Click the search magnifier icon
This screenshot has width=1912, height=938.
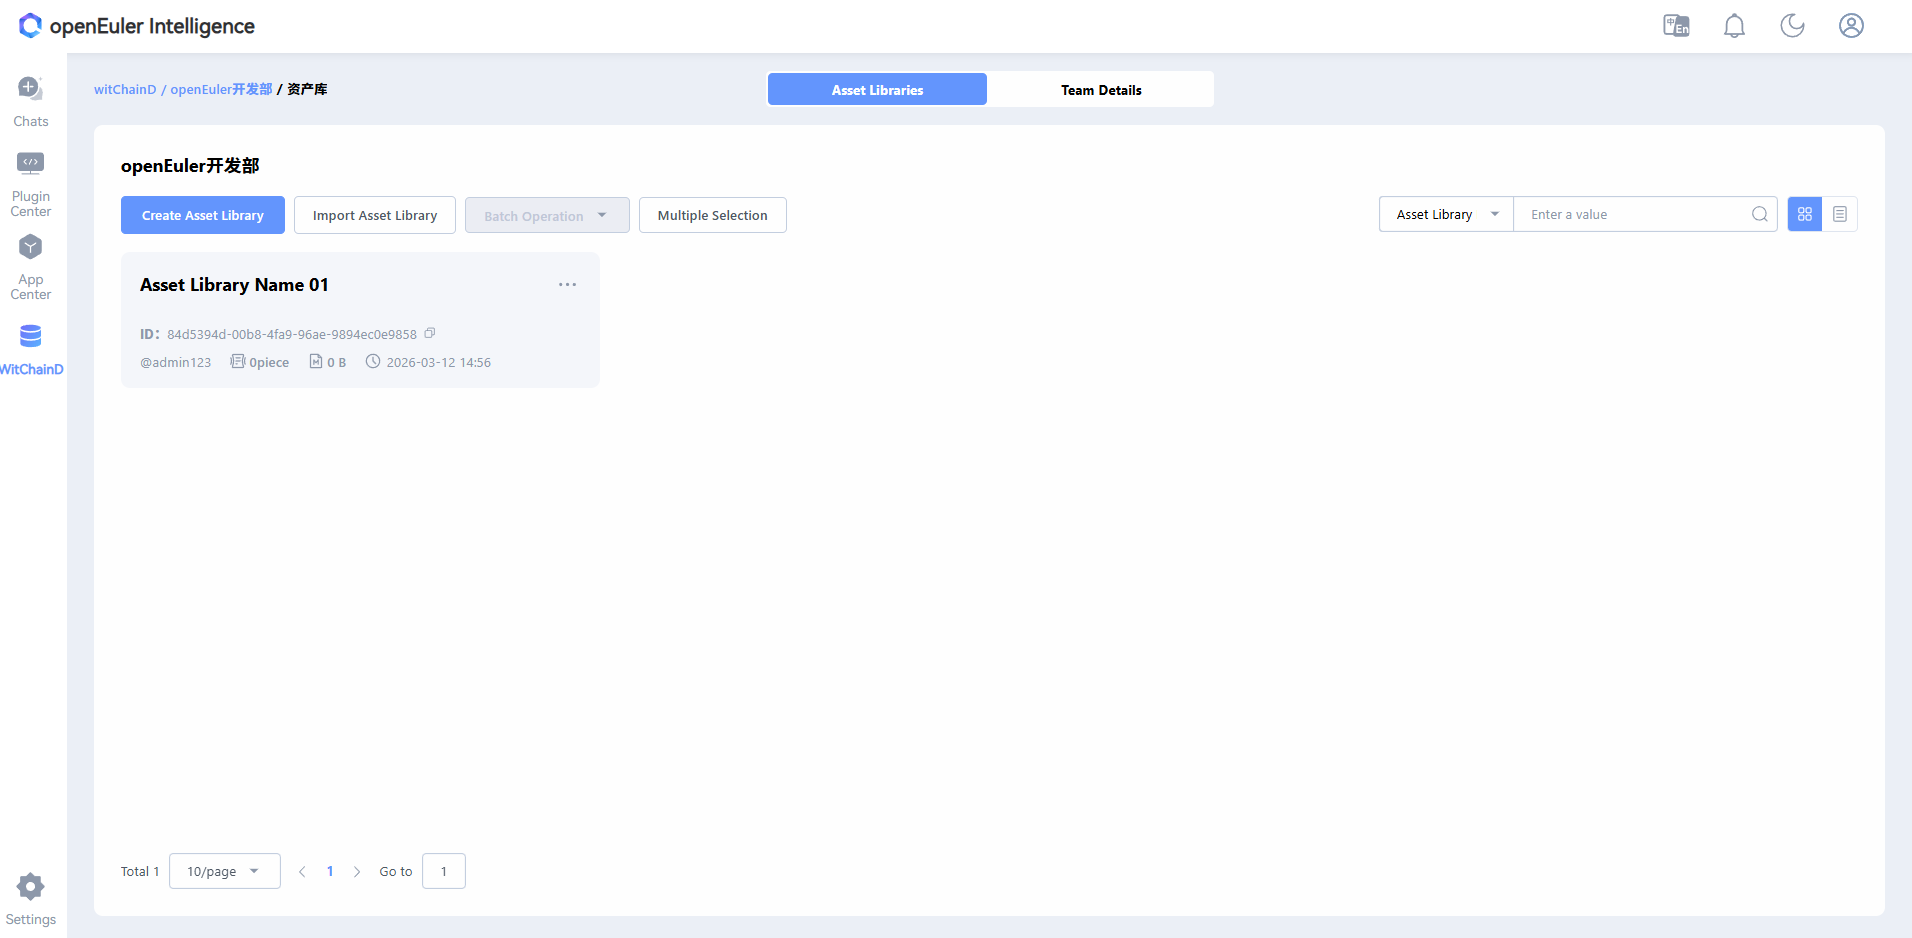[1759, 214]
